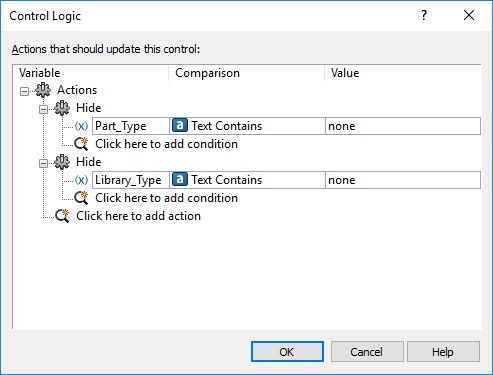Click magnifier icon under Part_Type condition
The image size is (493, 375).
[x=81, y=144]
